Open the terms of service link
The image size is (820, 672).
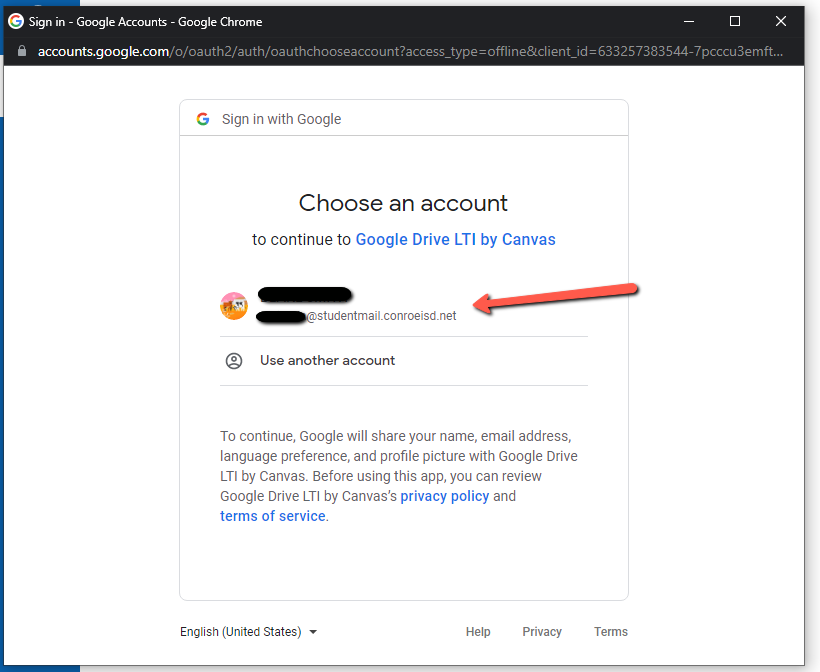click(273, 516)
